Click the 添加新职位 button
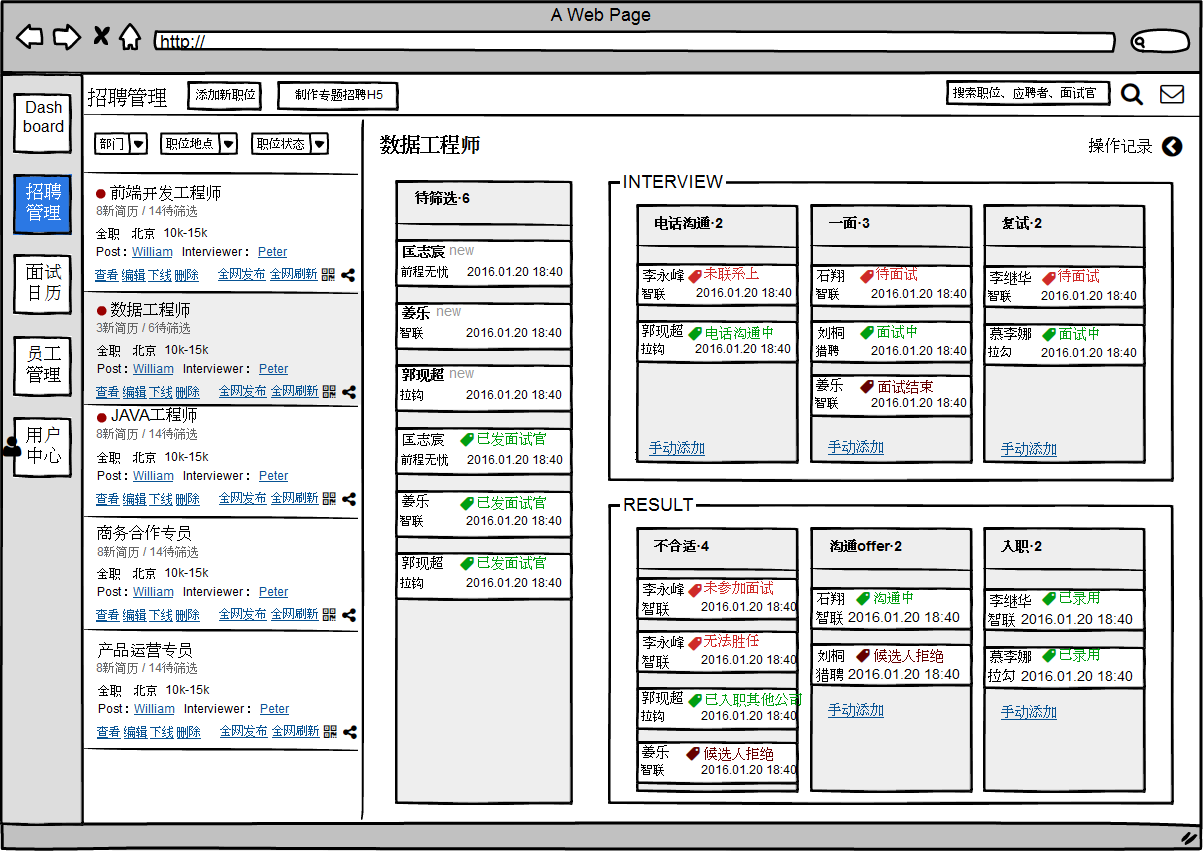 pos(225,96)
